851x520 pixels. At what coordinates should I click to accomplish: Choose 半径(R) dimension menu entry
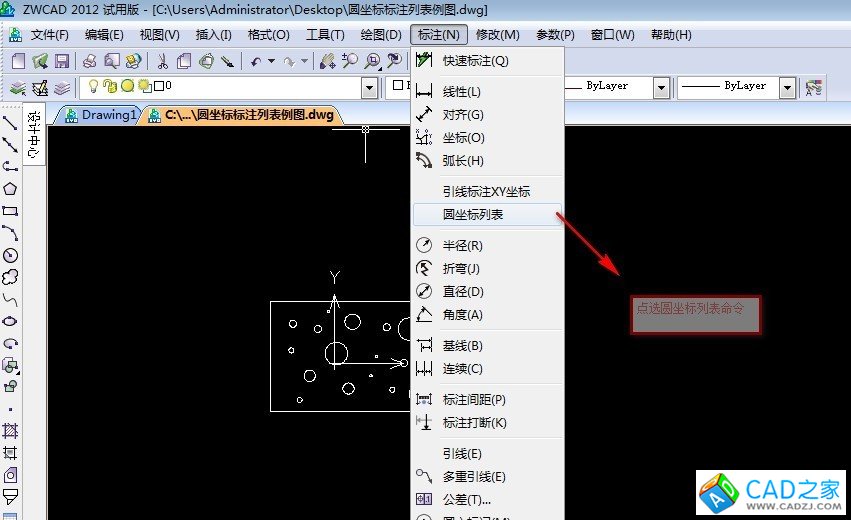(487, 245)
